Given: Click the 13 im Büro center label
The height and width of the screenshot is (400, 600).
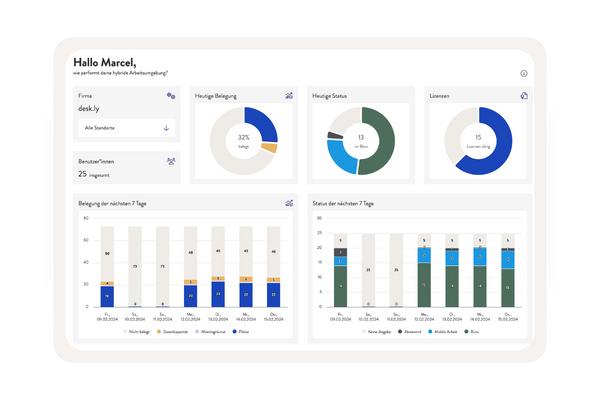Looking at the screenshot, I should 361,141.
